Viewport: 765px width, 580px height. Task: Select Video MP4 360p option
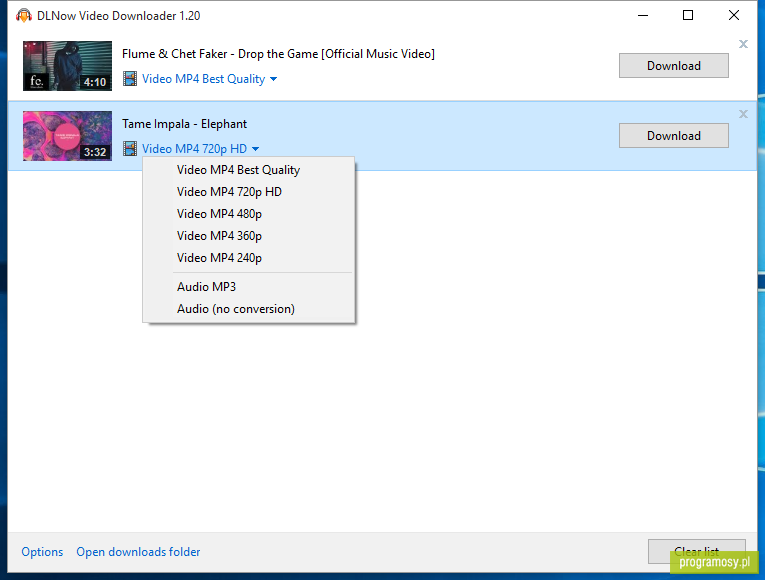tap(249, 236)
